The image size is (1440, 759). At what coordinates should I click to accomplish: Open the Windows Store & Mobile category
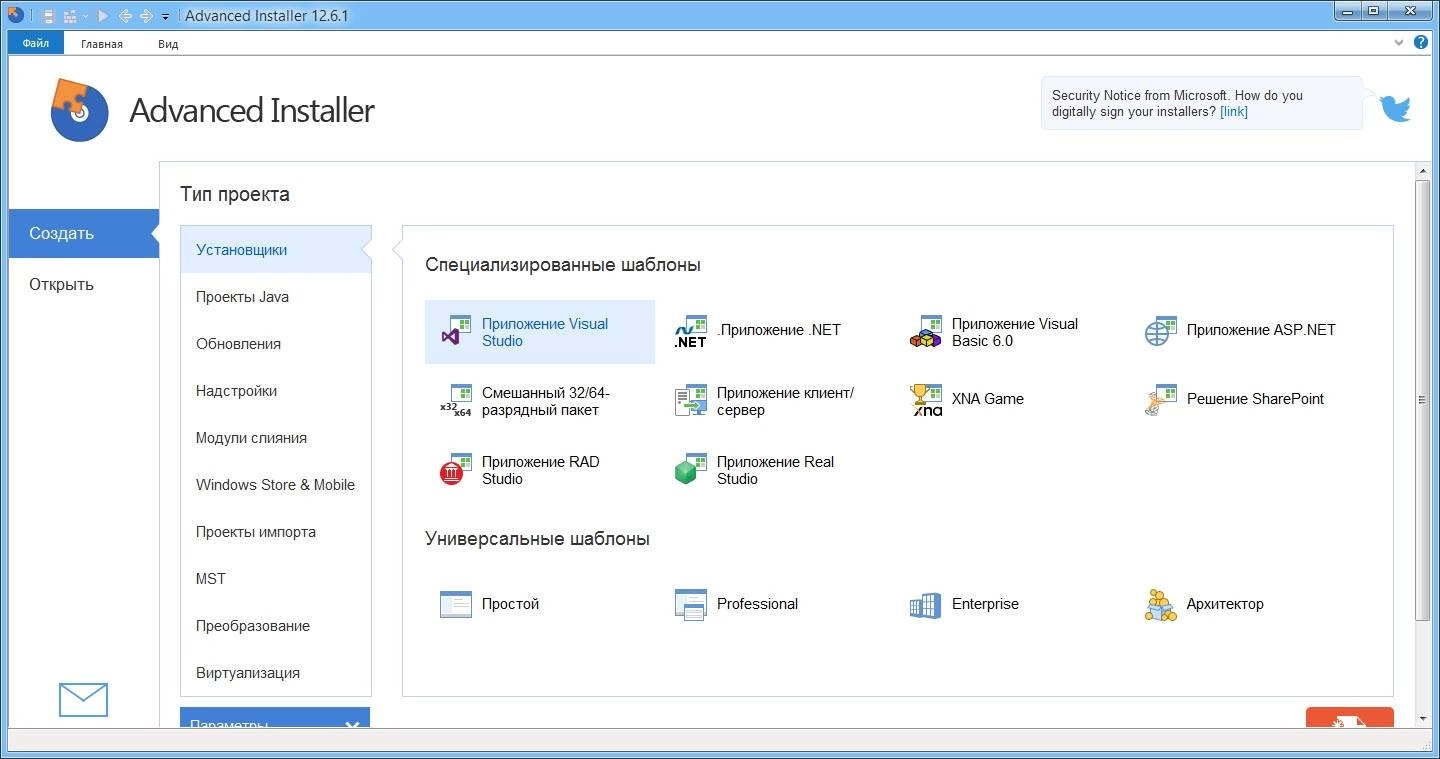click(276, 485)
